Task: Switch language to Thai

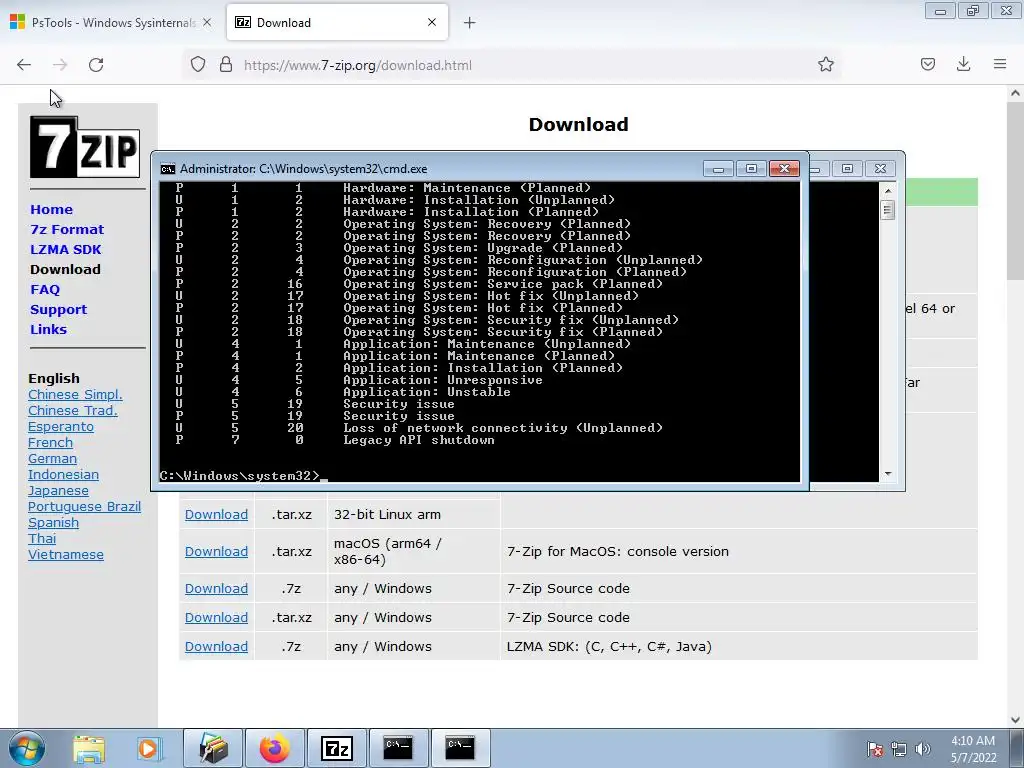Action: 42,538
